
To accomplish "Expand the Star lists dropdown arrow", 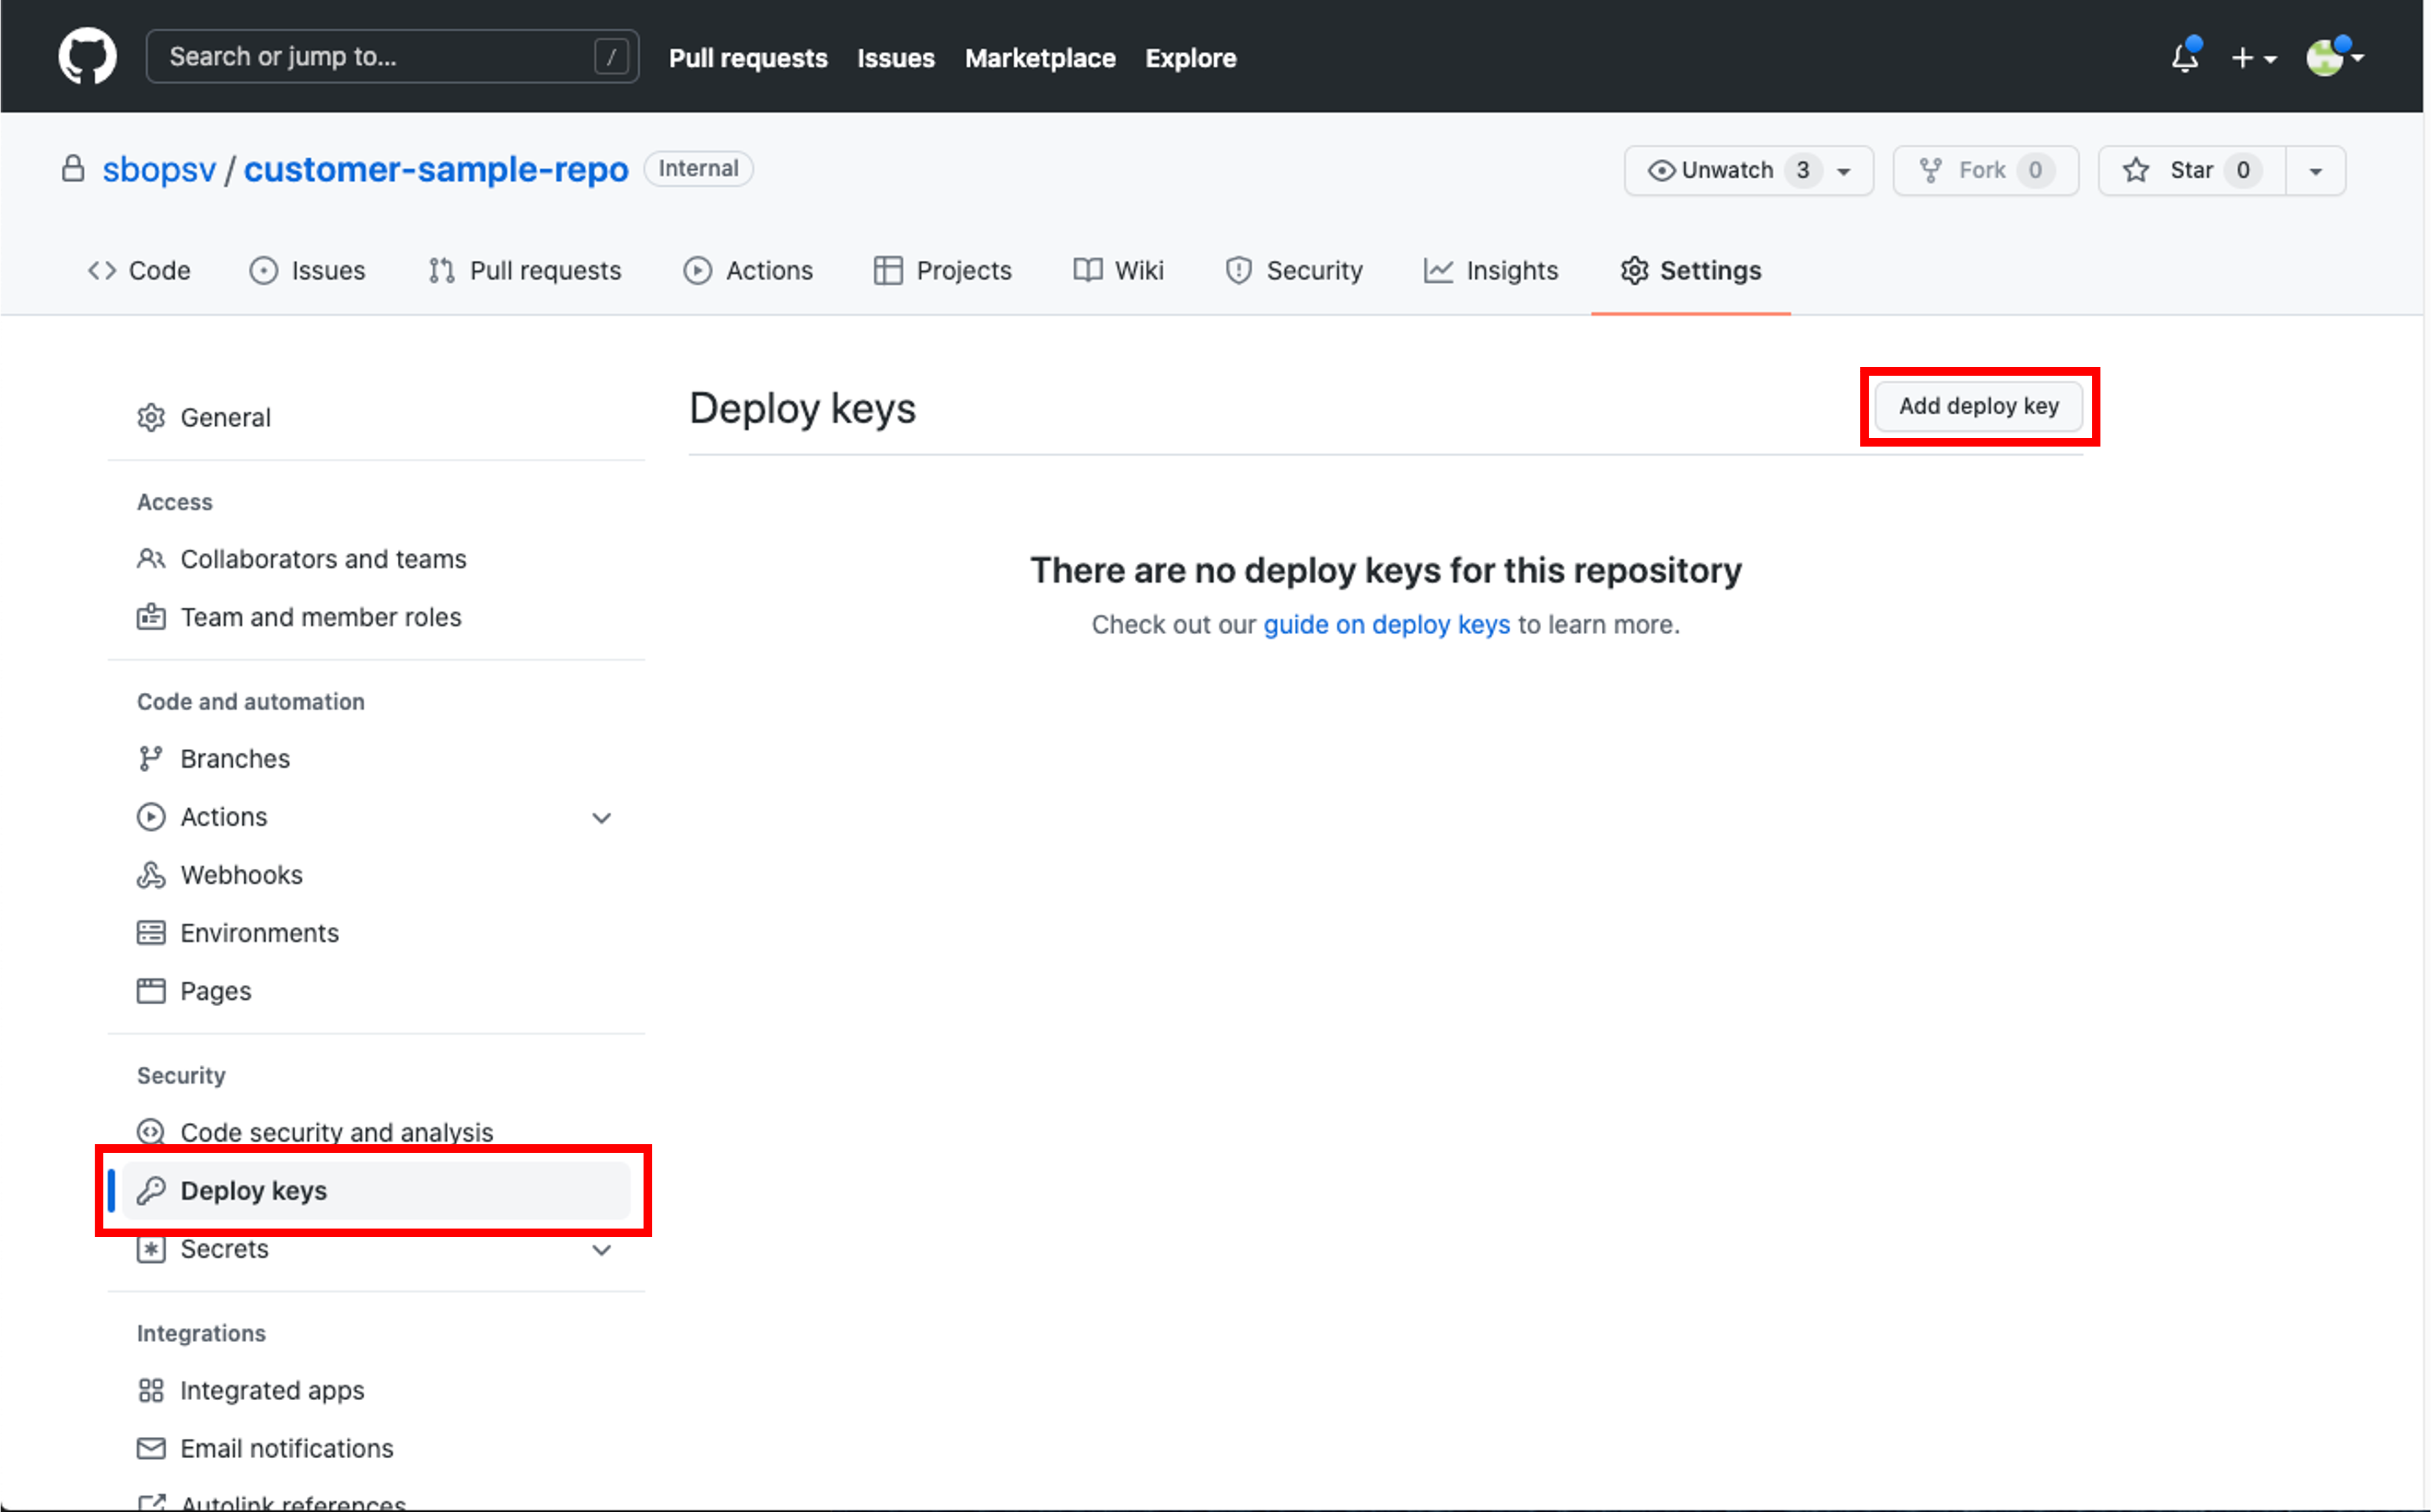I will pos(2315,171).
